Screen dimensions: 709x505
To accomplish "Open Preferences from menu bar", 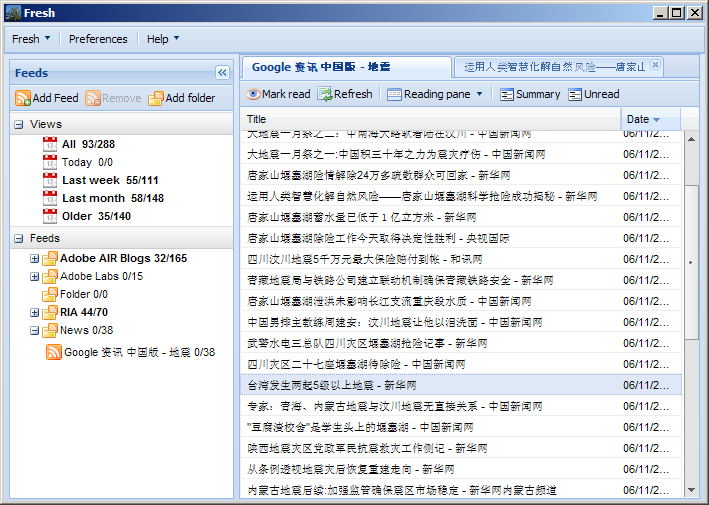I will click(98, 39).
